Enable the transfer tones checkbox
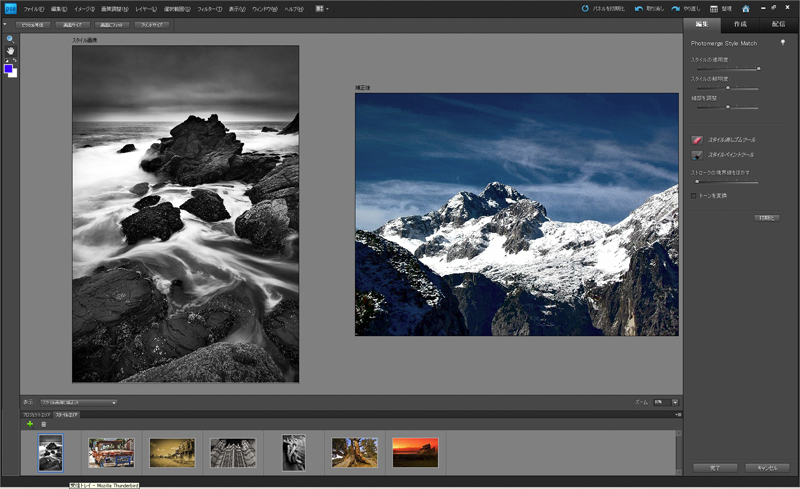This screenshot has width=800, height=489. [694, 195]
